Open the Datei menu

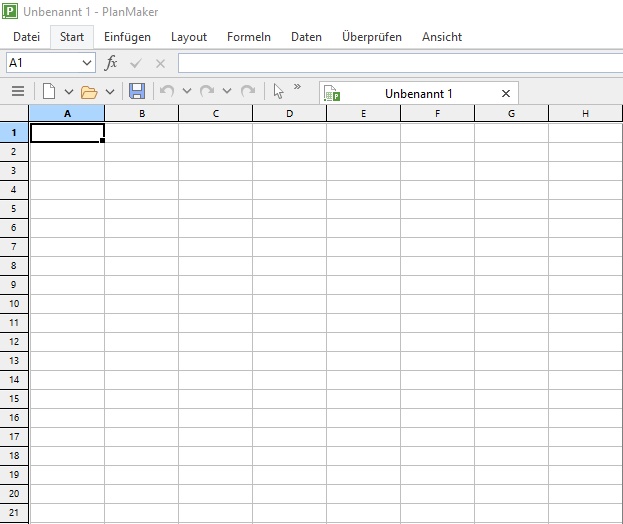26,37
